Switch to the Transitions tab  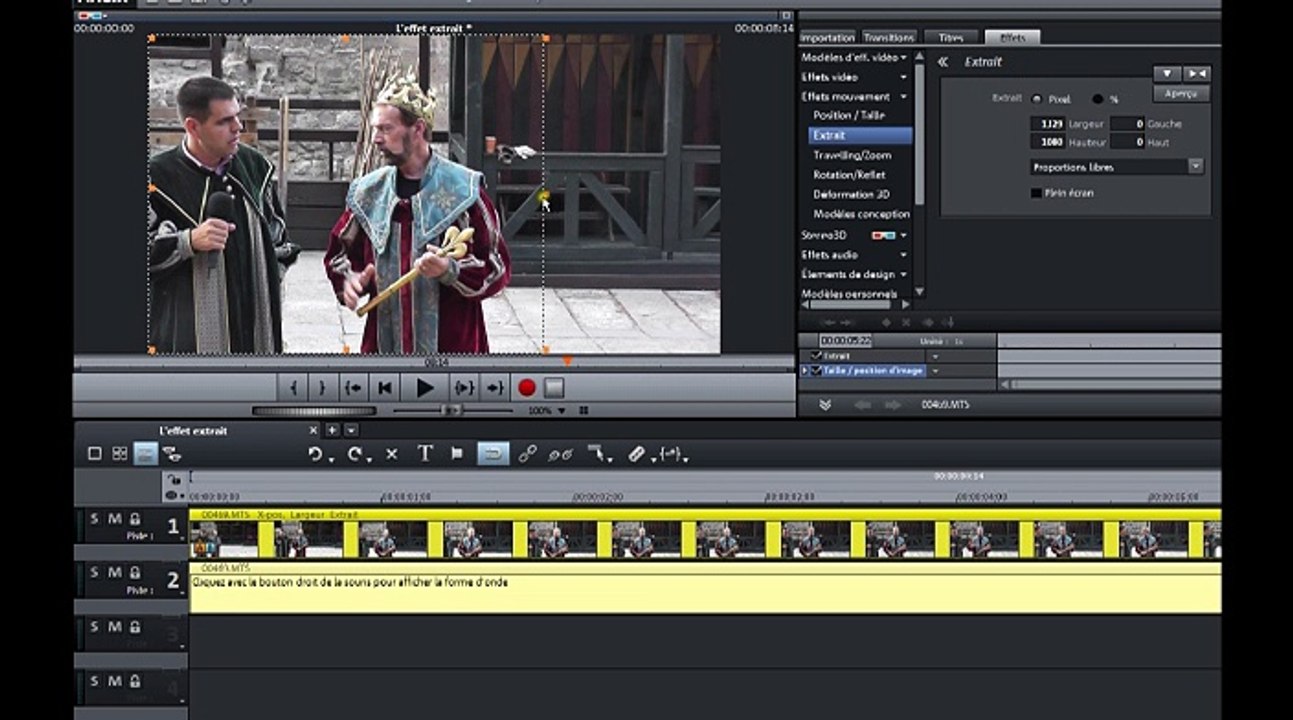[889, 37]
